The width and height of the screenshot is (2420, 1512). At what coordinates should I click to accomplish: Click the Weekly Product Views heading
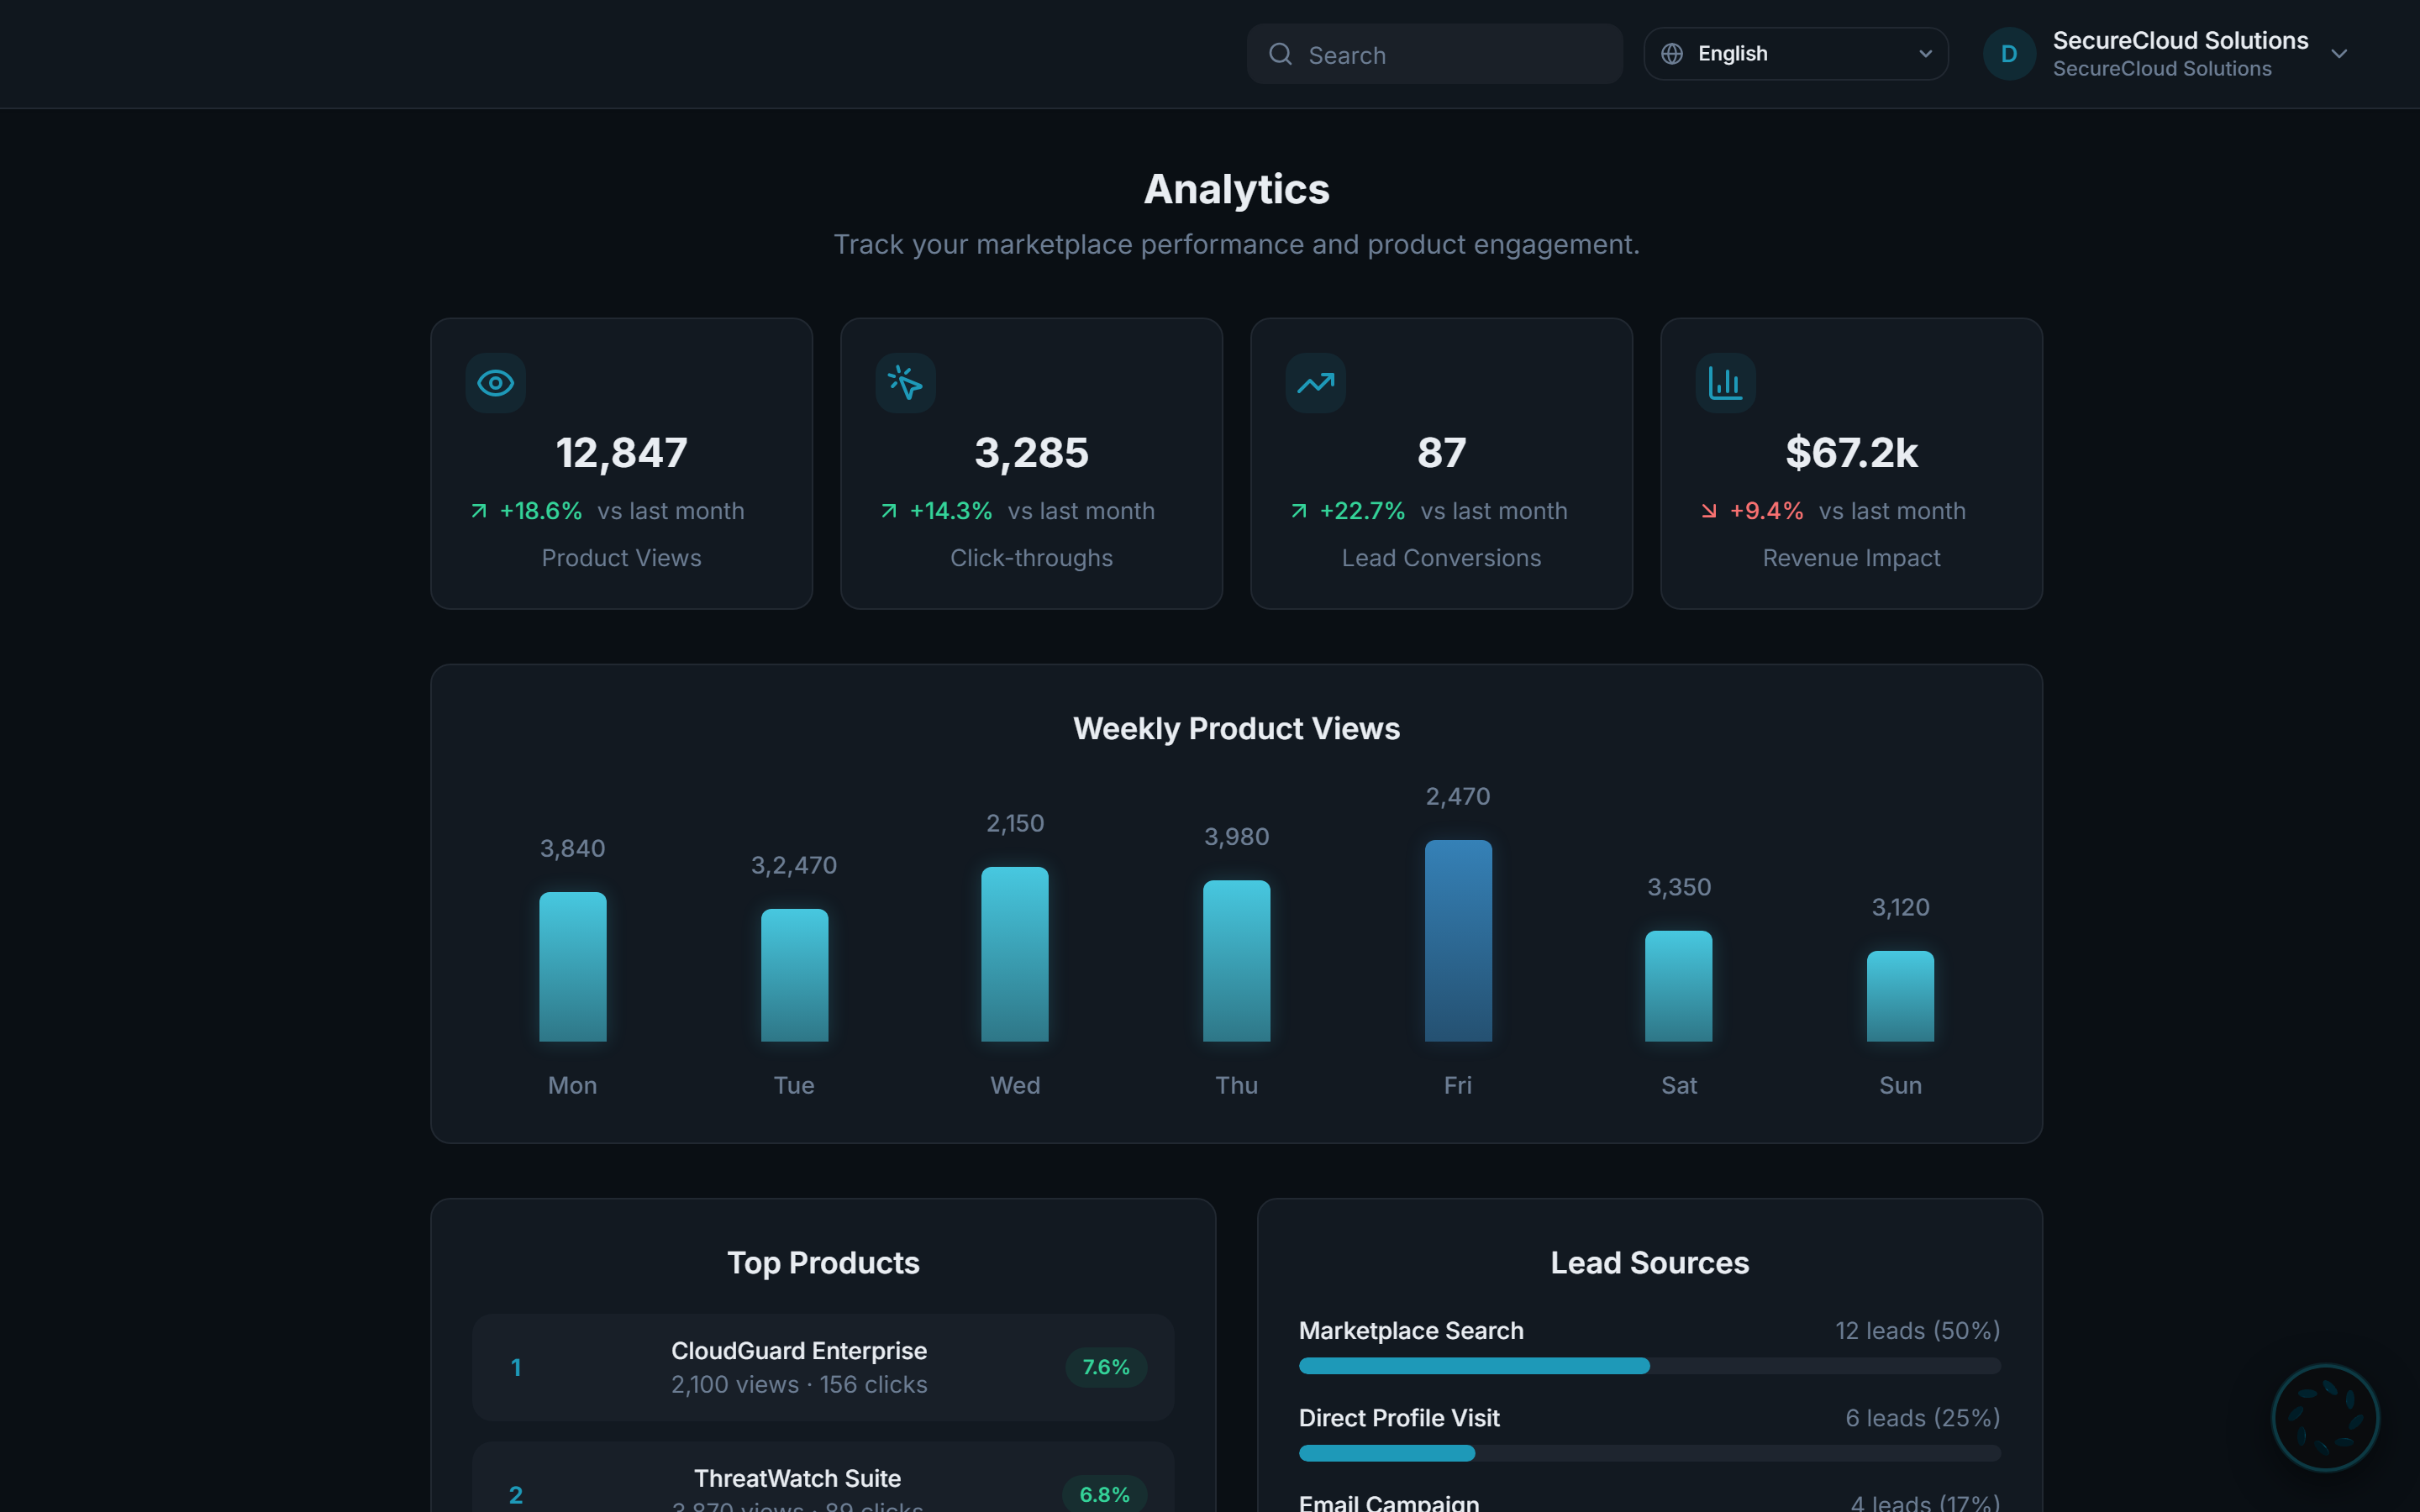(1236, 729)
